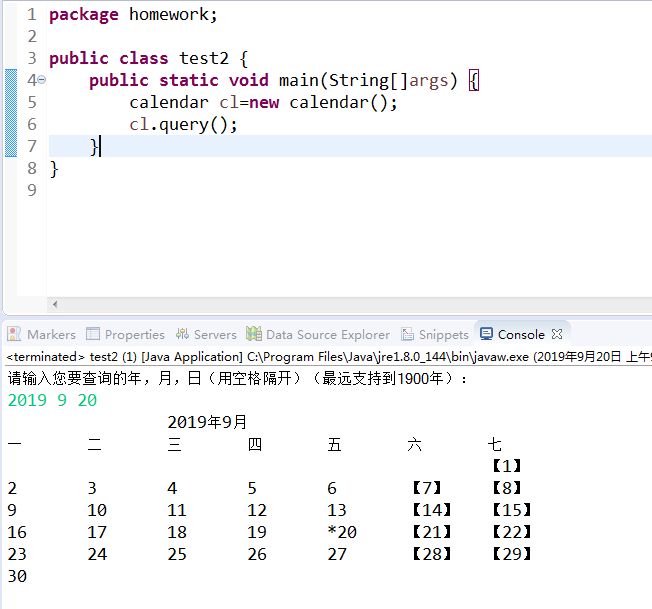Click the '四' weekday header in console
This screenshot has width=652, height=609.
pos(254,444)
